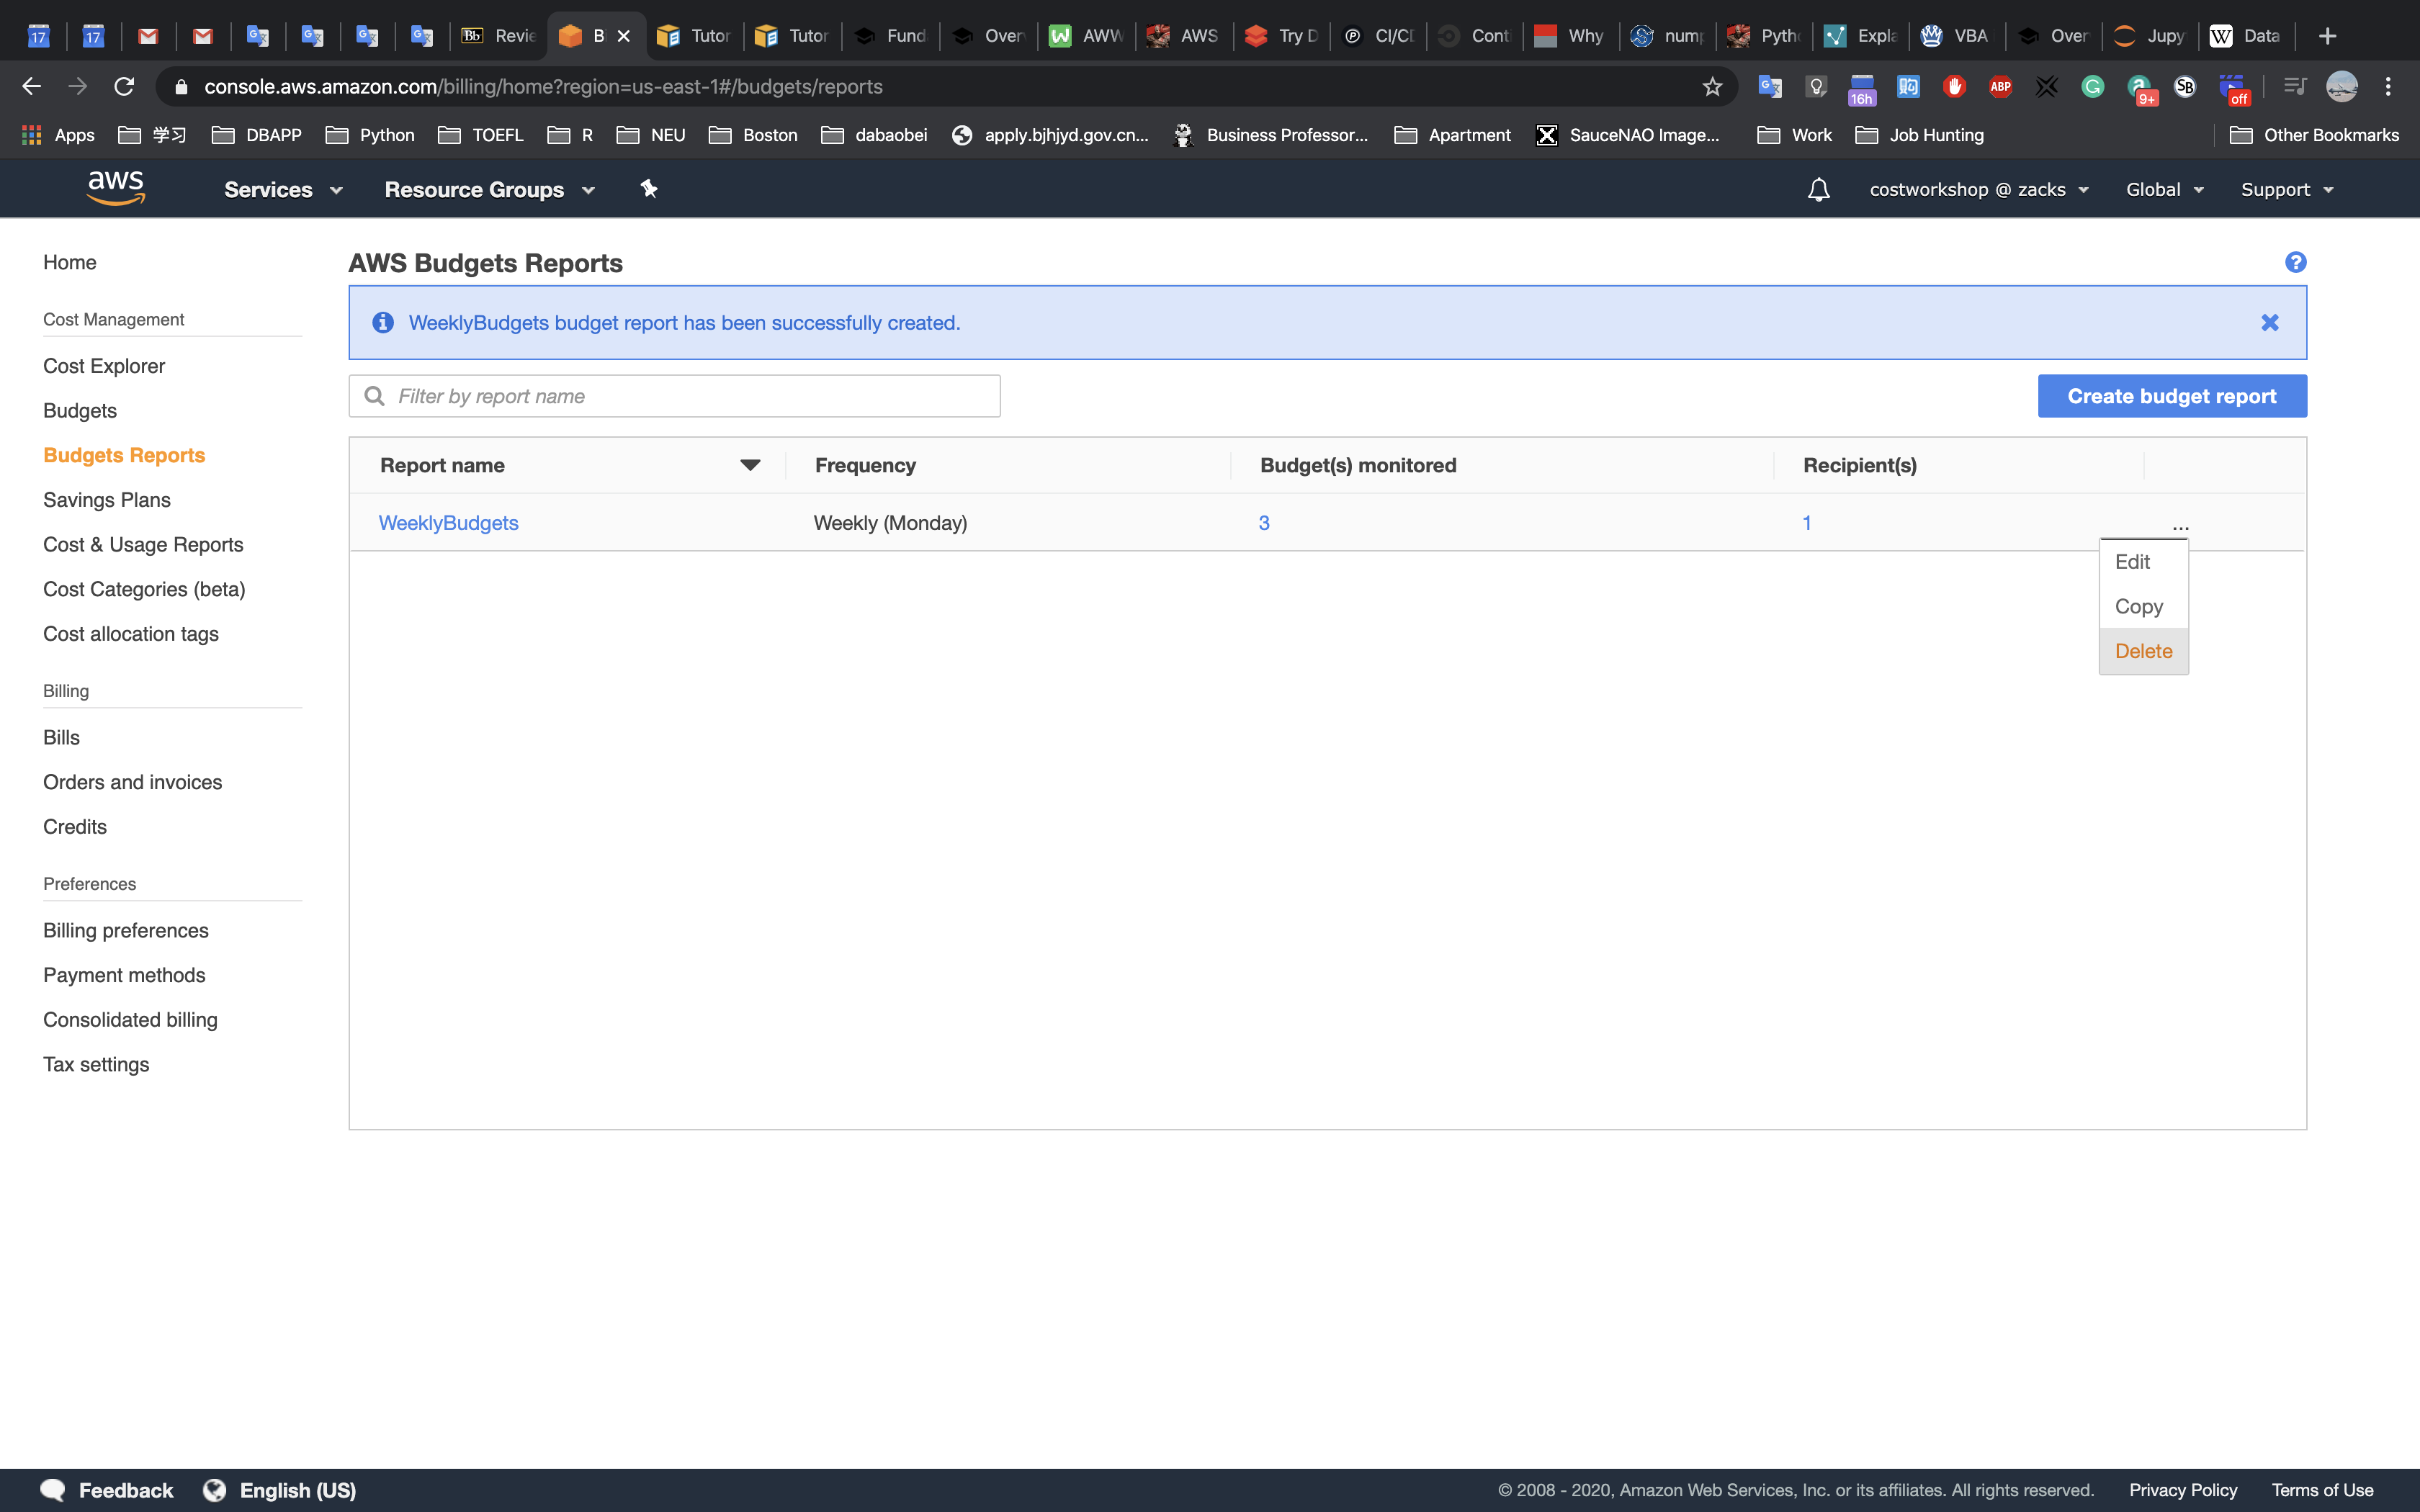Select Copy in the context menu
Image resolution: width=2420 pixels, height=1512 pixels.
click(2138, 607)
